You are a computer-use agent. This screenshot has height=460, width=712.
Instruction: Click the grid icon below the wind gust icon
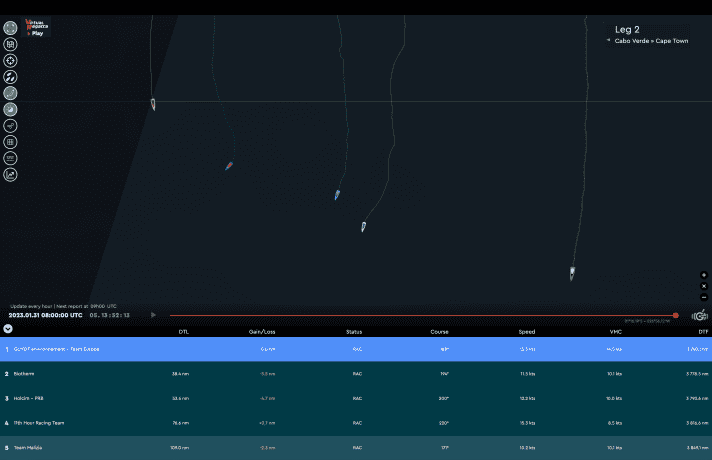pos(10,142)
